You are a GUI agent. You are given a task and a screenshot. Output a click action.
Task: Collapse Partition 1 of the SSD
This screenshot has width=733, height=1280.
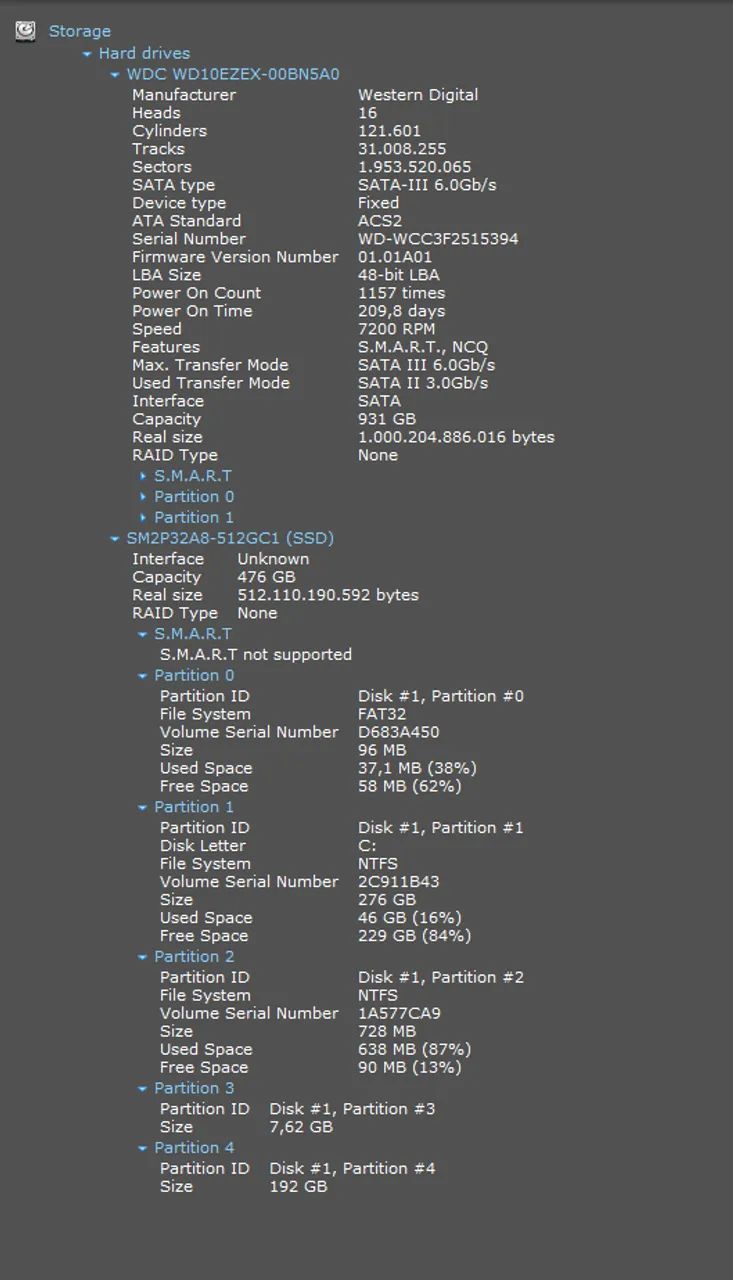(141, 807)
